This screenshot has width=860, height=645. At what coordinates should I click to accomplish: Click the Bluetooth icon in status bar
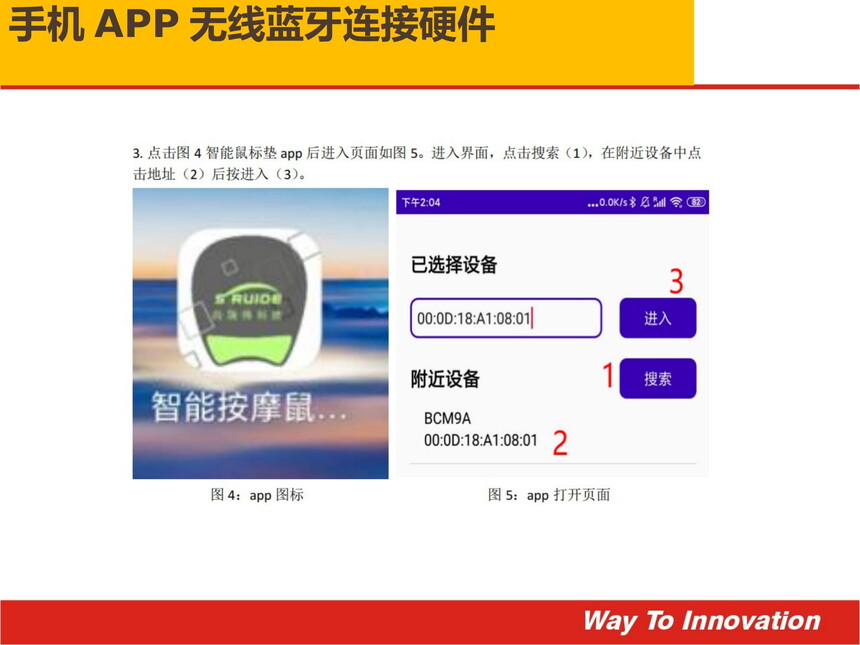coord(632,202)
